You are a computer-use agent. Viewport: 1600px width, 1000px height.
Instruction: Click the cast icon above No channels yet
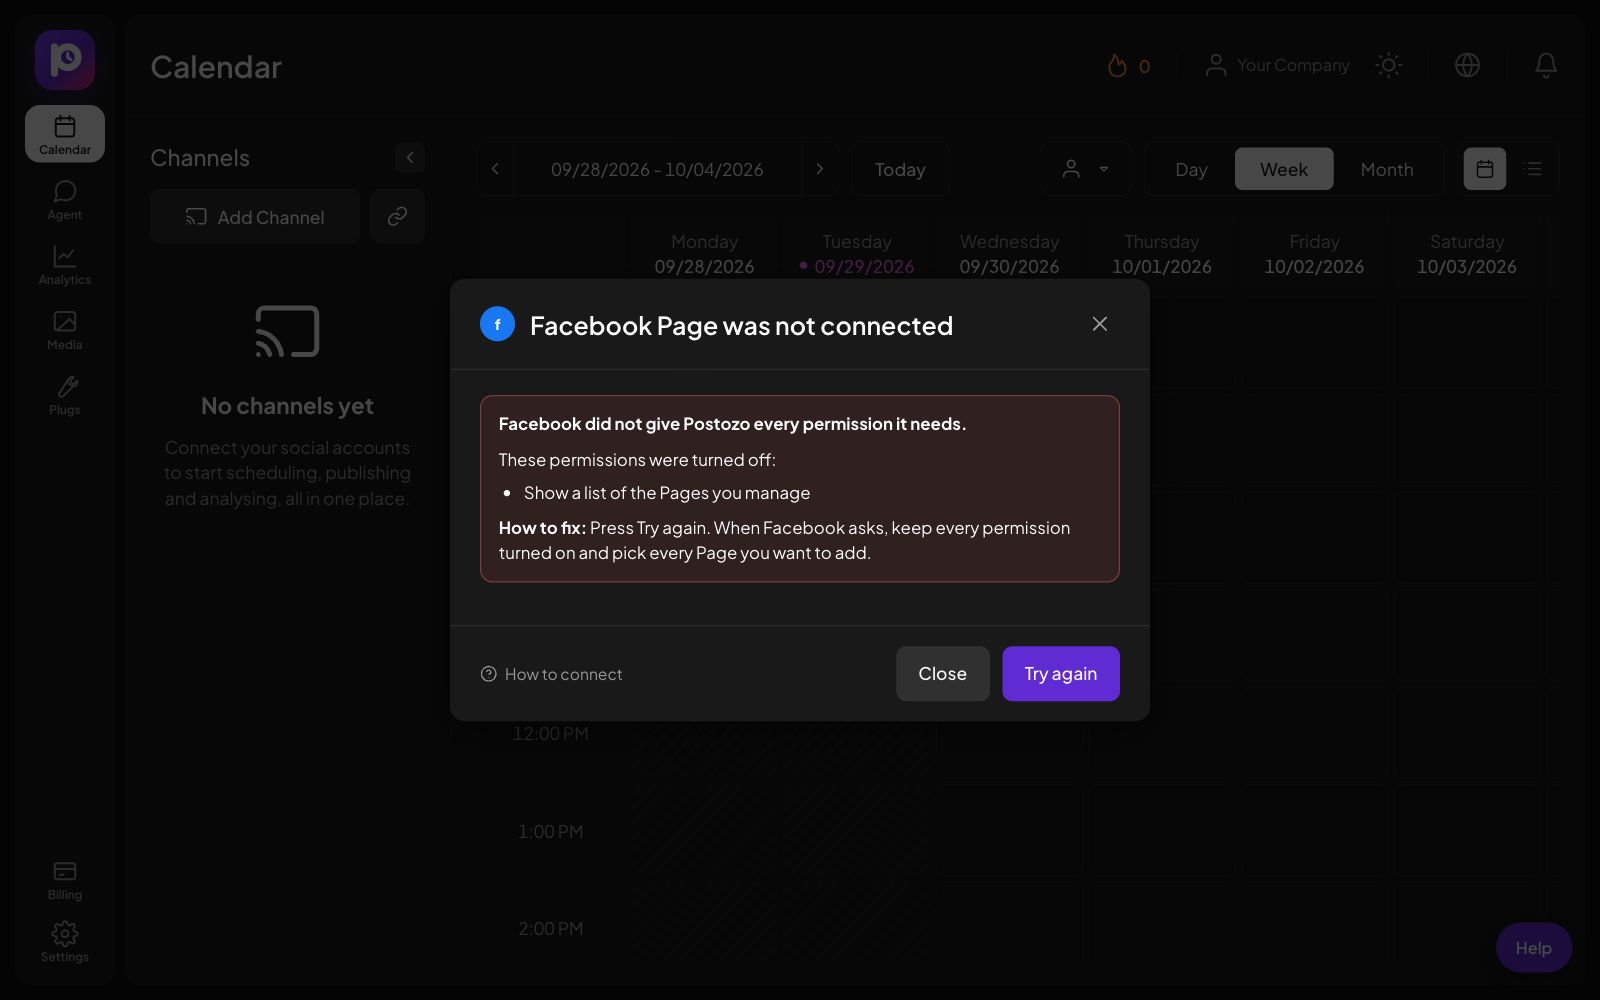(287, 331)
